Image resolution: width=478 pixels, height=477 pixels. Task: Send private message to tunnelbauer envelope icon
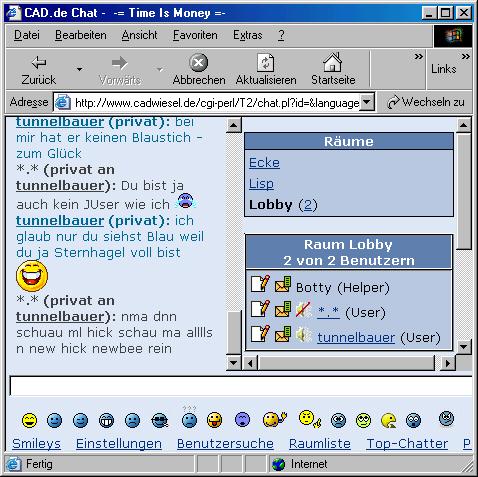283,334
